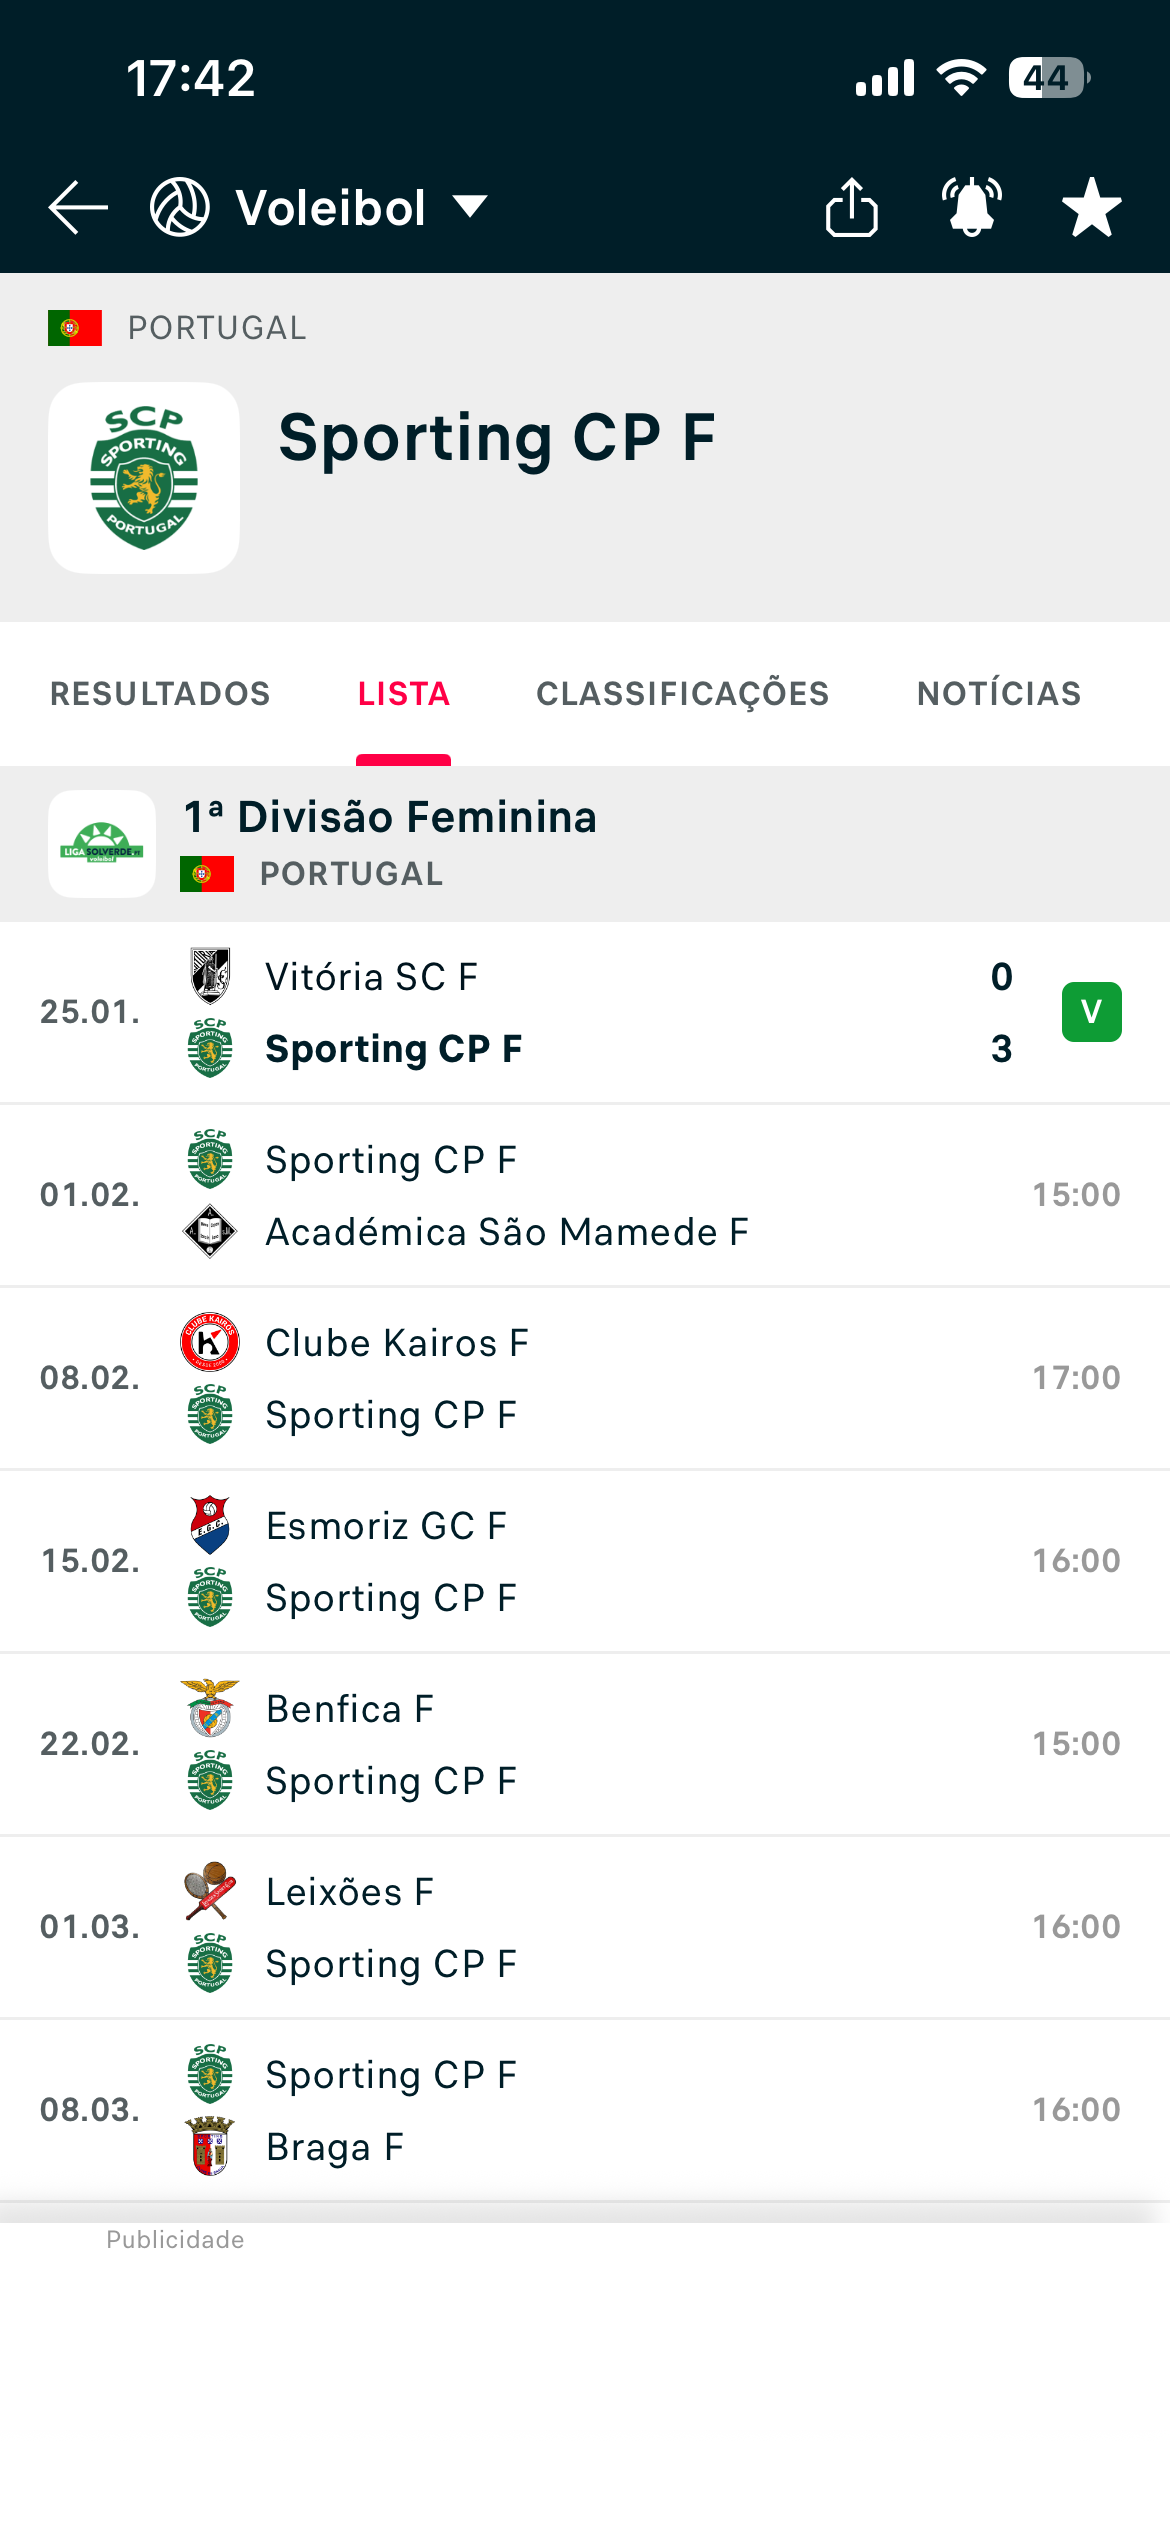This screenshot has width=1170, height=2532.
Task: Toggle the favorite star for this team
Action: pyautogui.click(x=1091, y=208)
